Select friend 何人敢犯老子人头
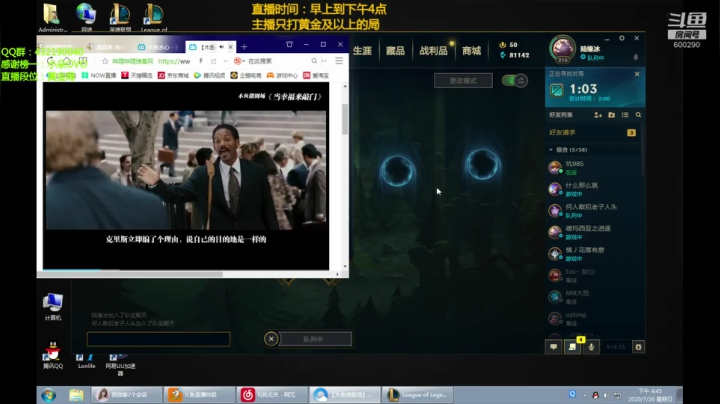Screen dimensions: 720x404 coord(593,211)
